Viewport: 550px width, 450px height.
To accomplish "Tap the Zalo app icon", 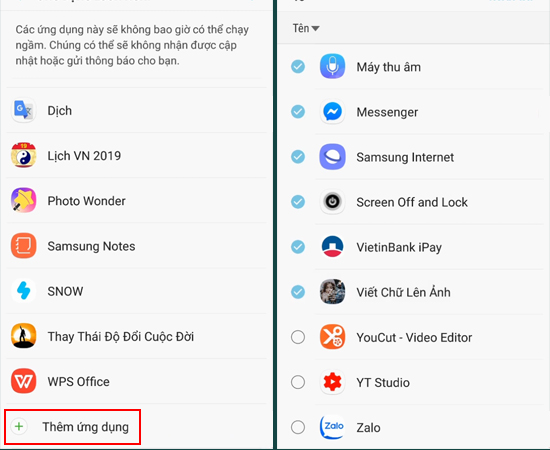I will pos(333,427).
